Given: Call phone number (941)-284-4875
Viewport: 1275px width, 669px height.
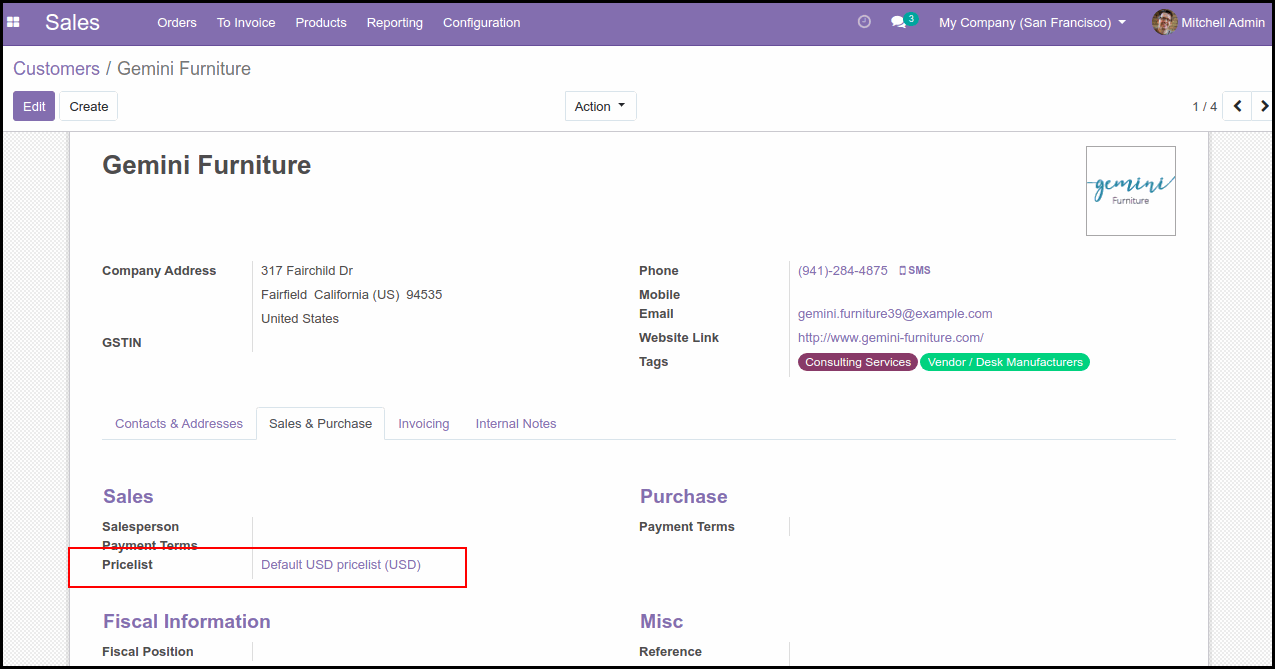Looking at the screenshot, I should (842, 271).
